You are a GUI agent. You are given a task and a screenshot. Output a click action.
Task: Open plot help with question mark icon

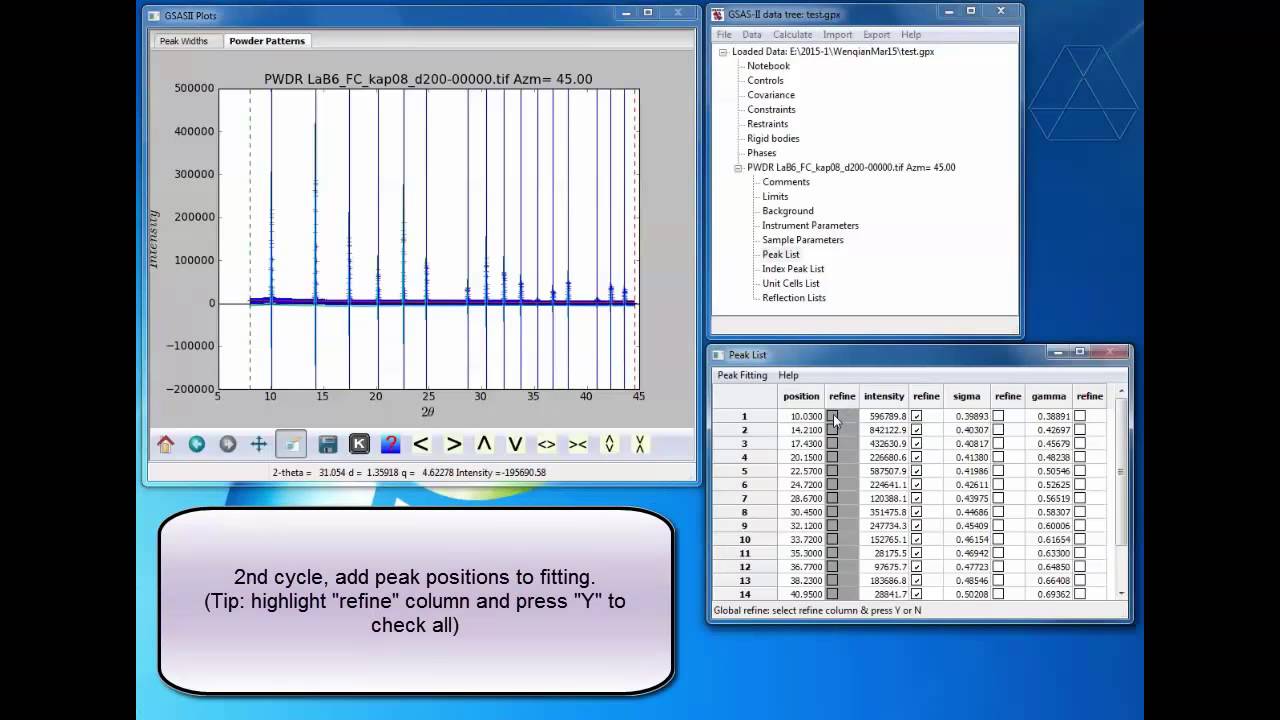[390, 444]
